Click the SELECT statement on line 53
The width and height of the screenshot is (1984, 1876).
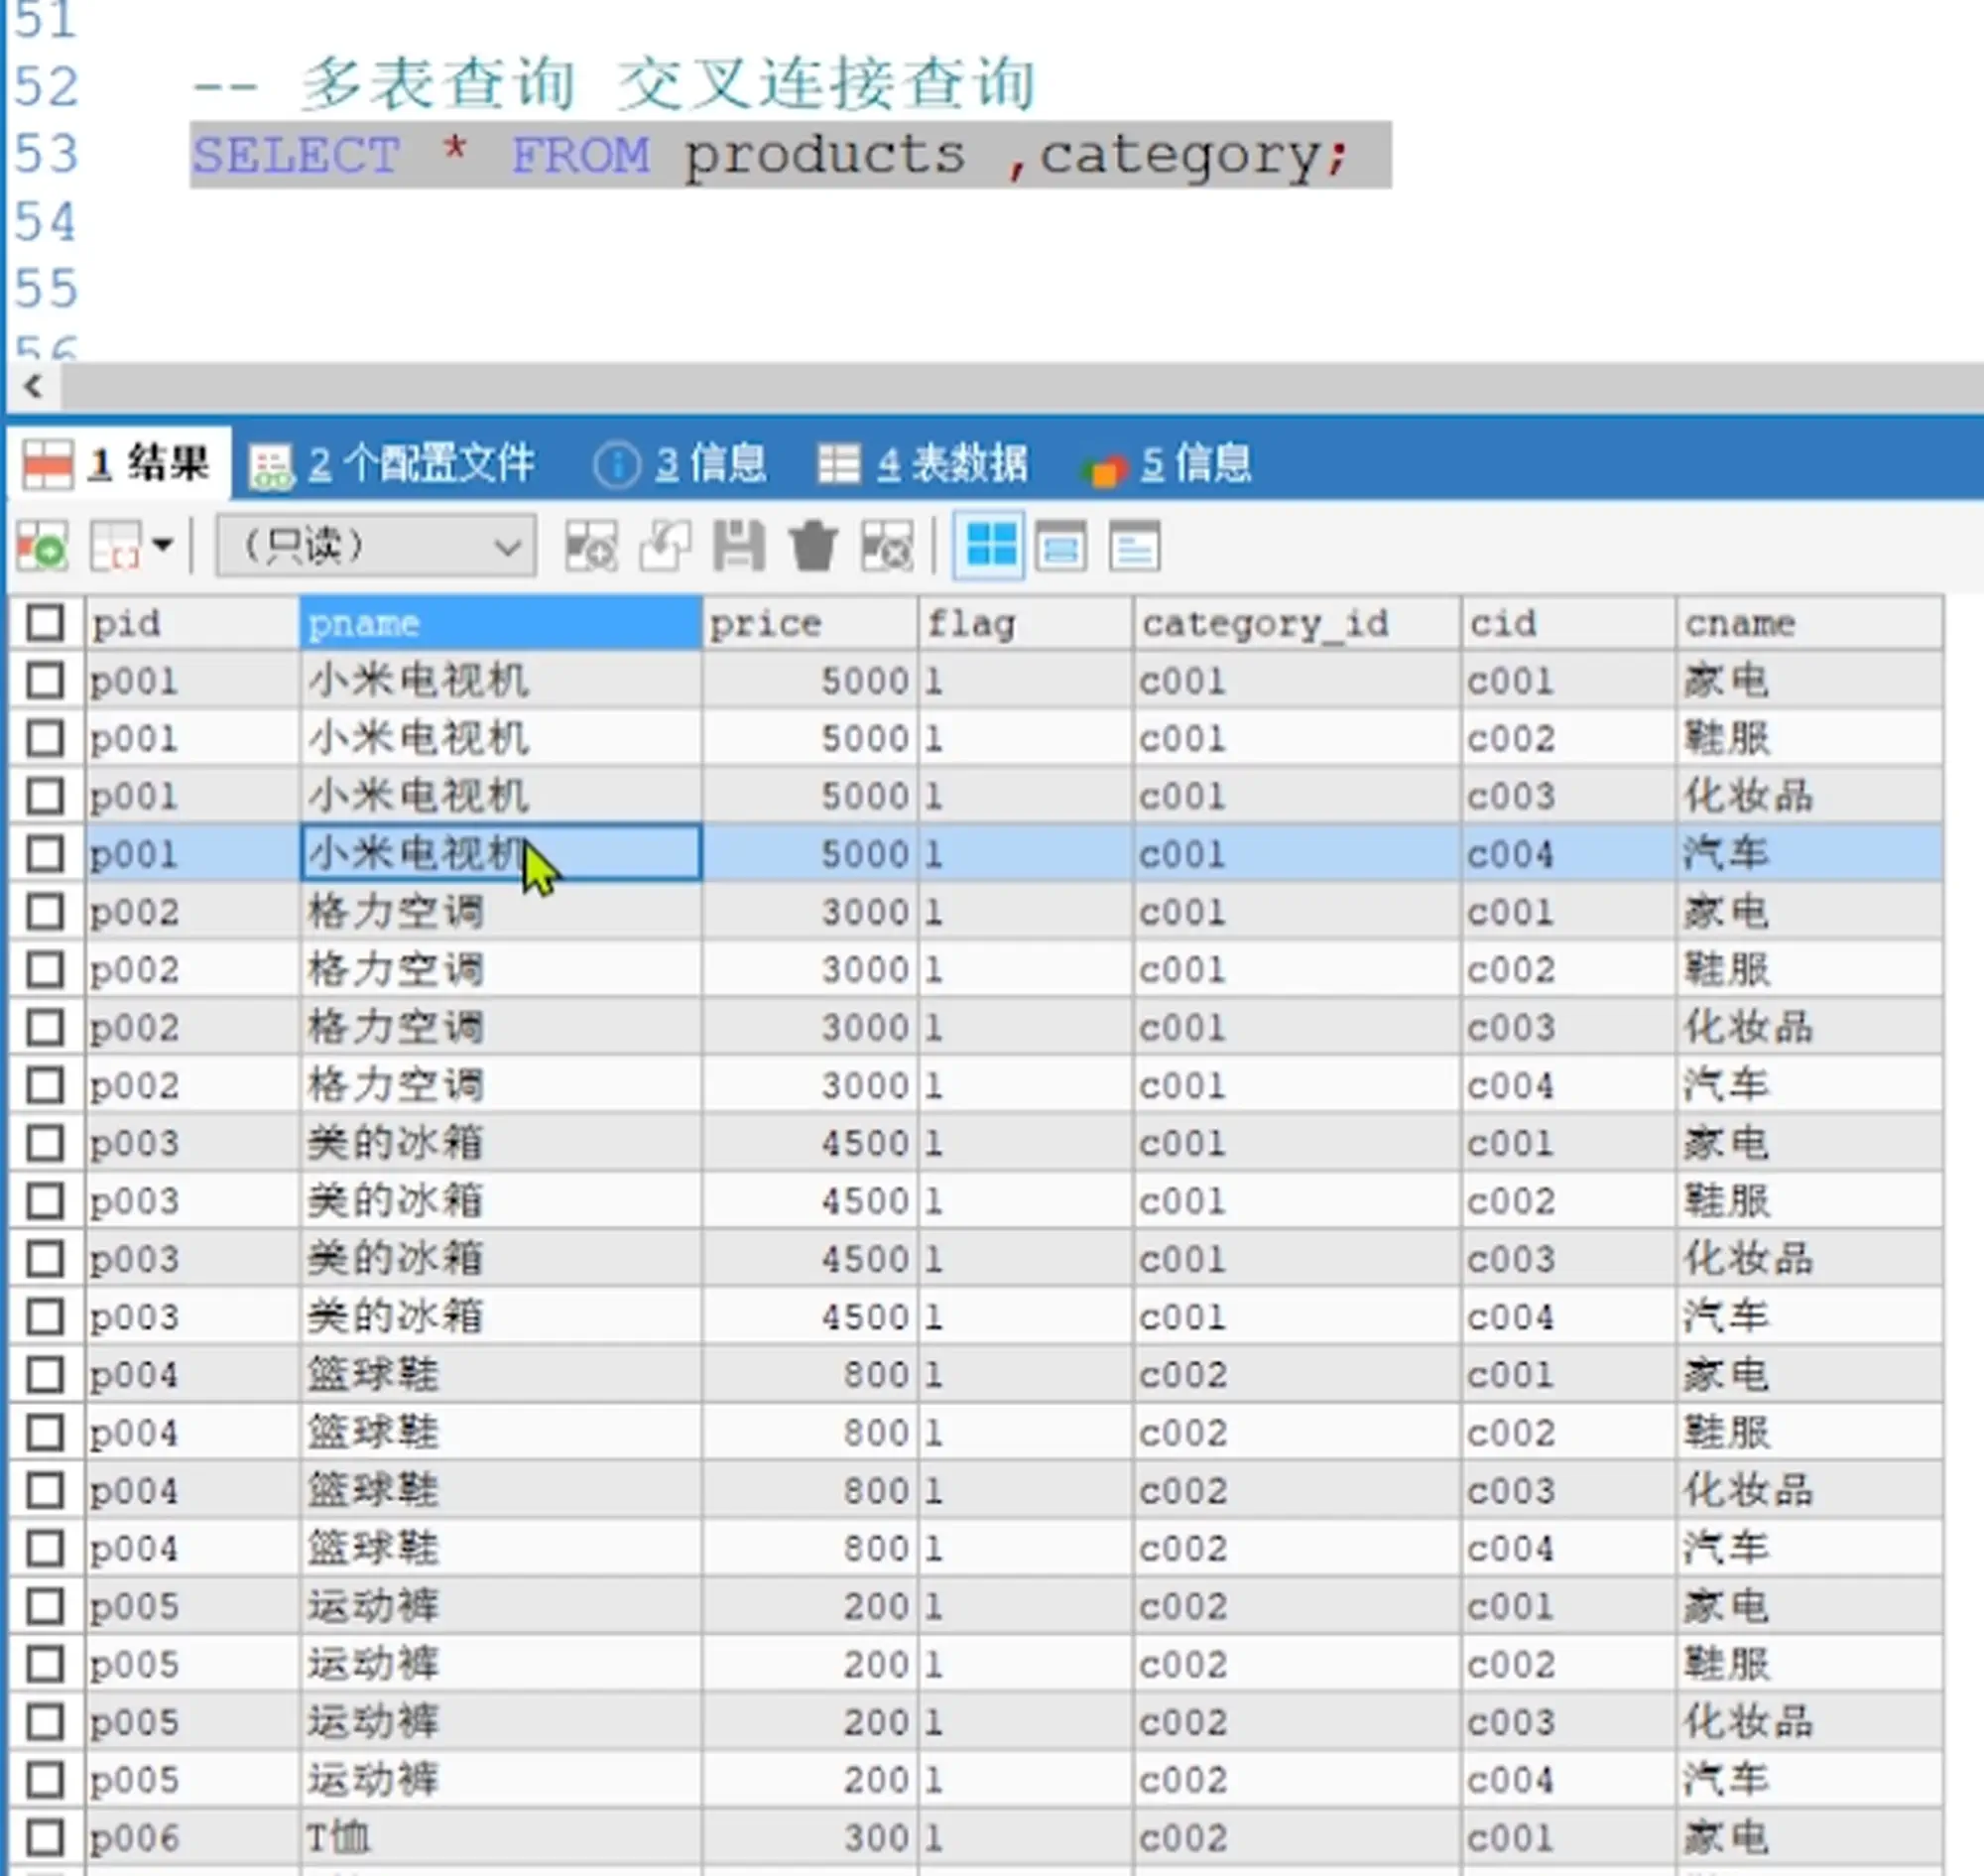(770, 156)
